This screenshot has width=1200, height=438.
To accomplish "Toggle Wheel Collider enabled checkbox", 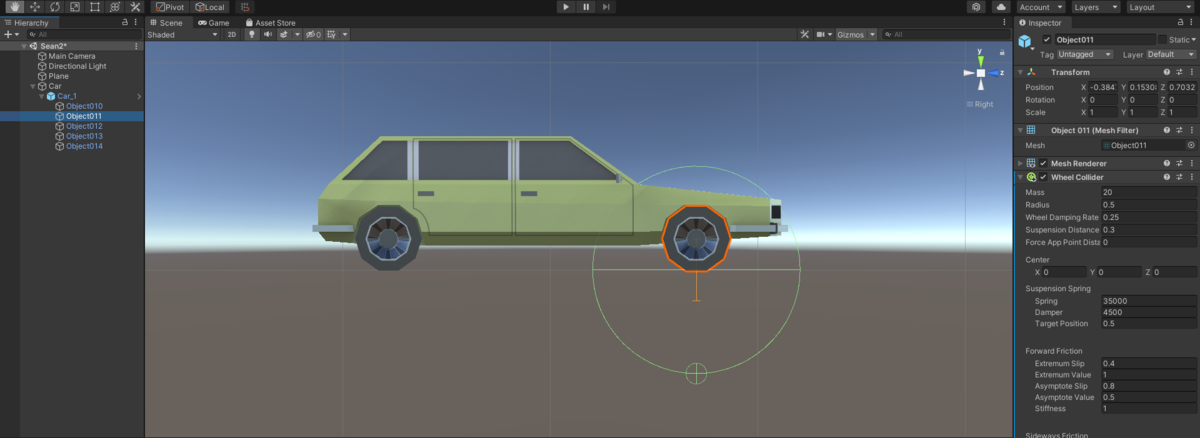I will [1043, 177].
